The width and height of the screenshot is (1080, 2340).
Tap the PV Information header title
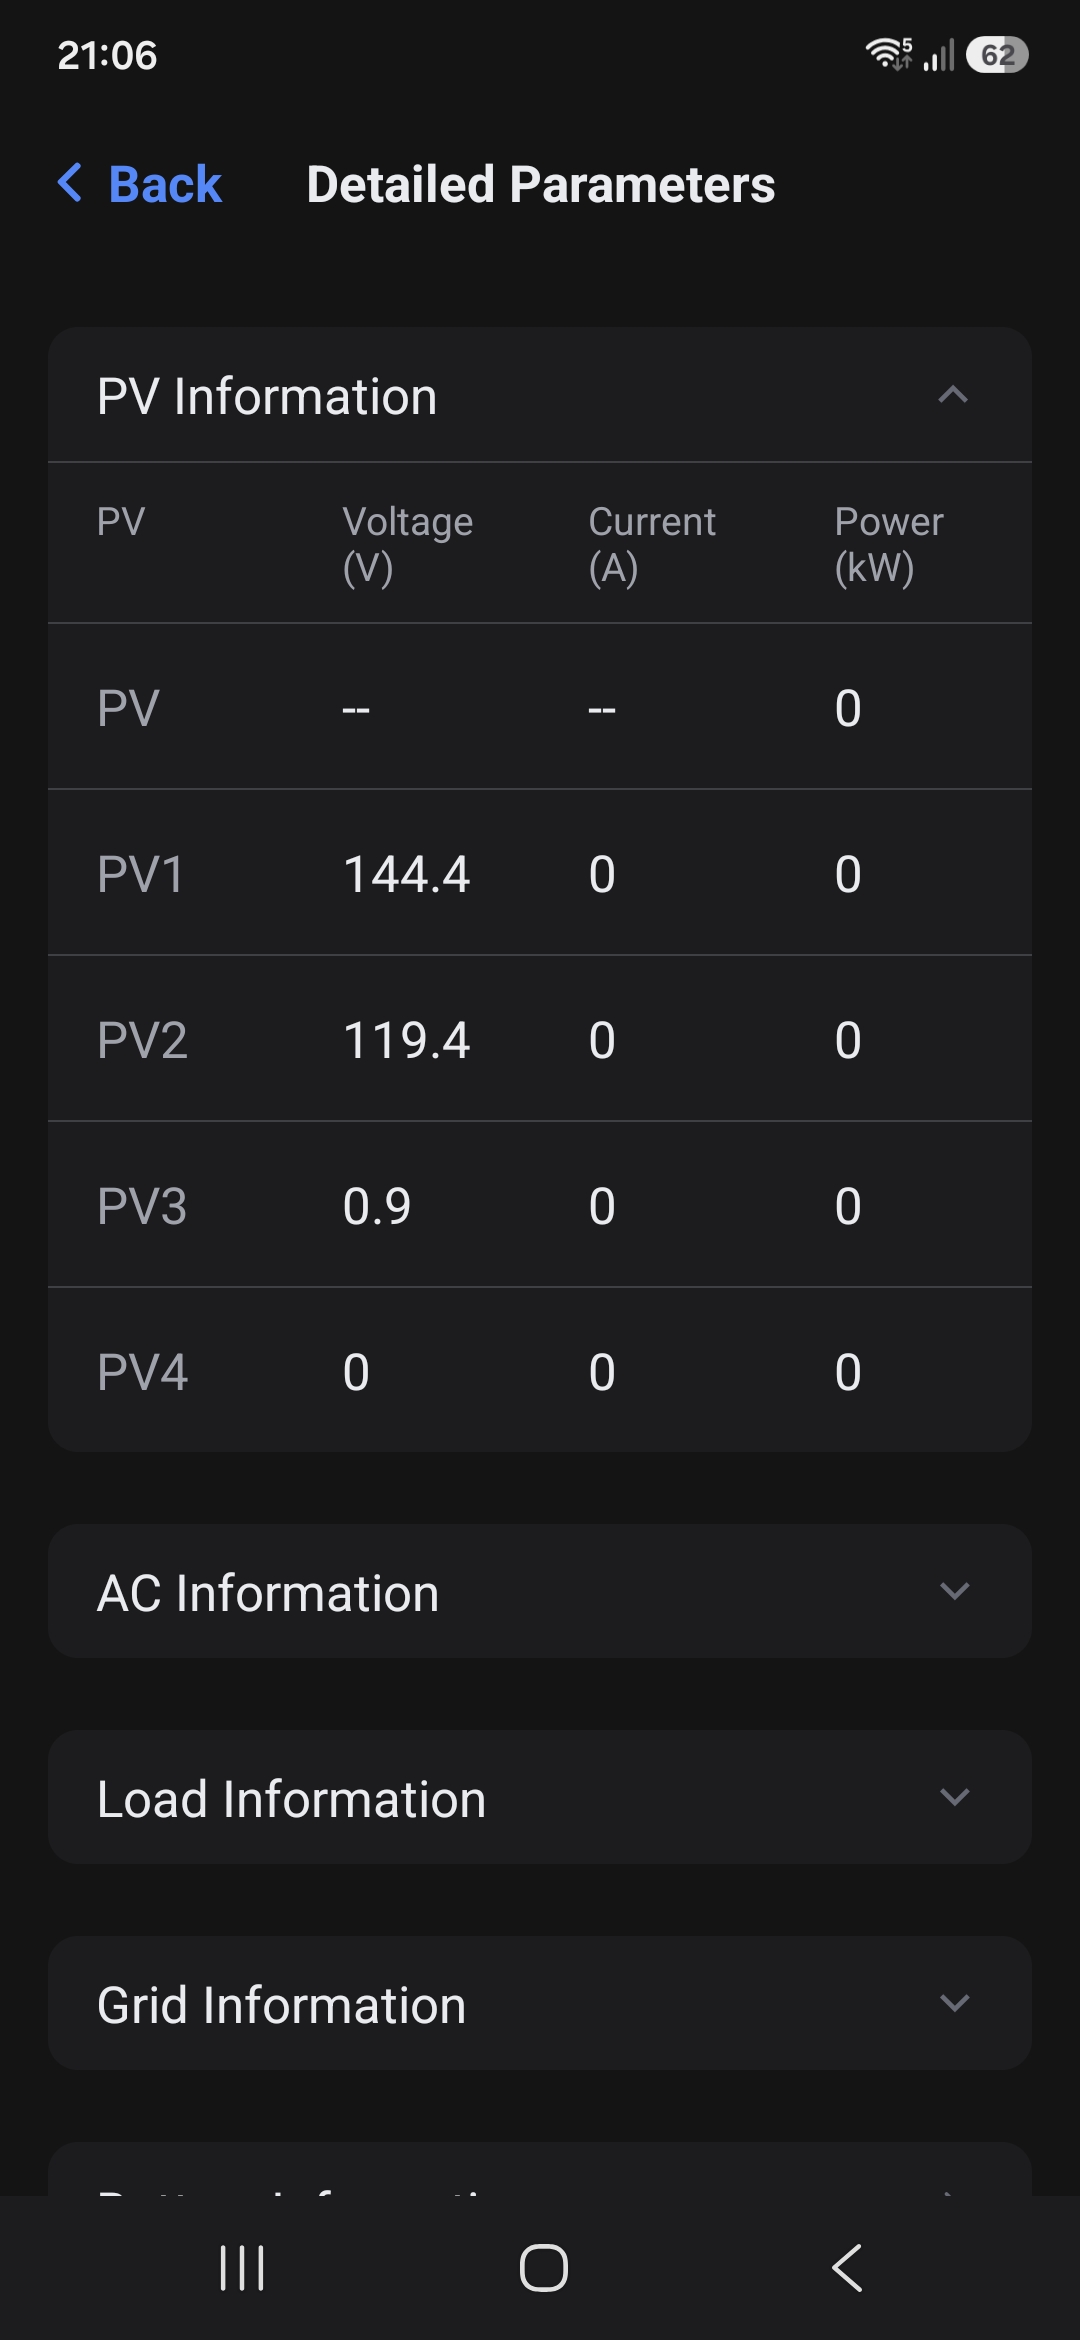267,396
